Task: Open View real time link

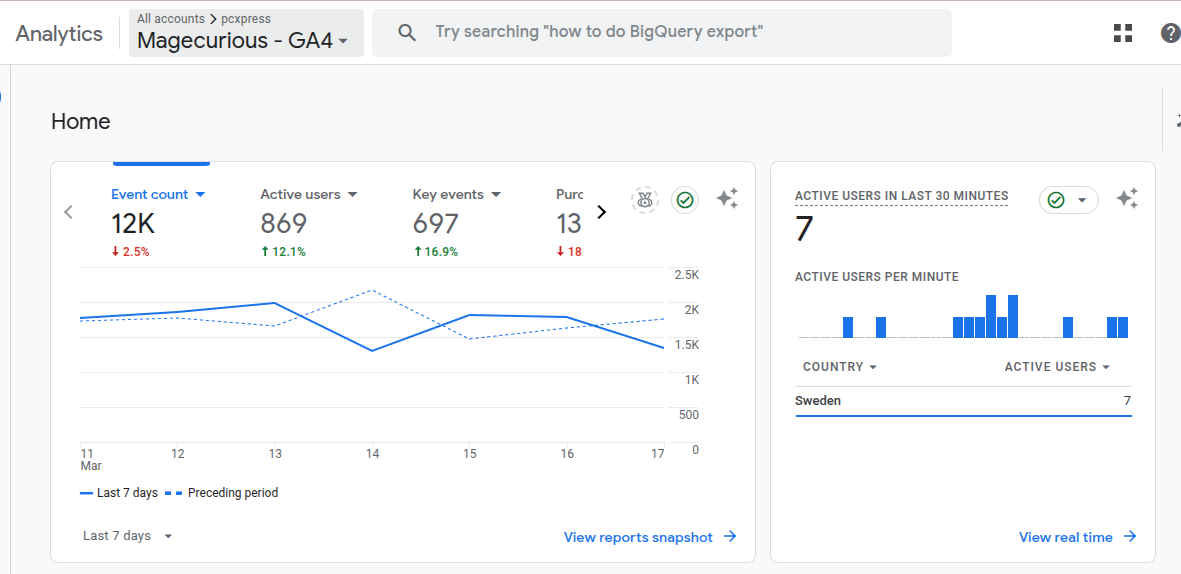Action: pyautogui.click(x=1076, y=537)
